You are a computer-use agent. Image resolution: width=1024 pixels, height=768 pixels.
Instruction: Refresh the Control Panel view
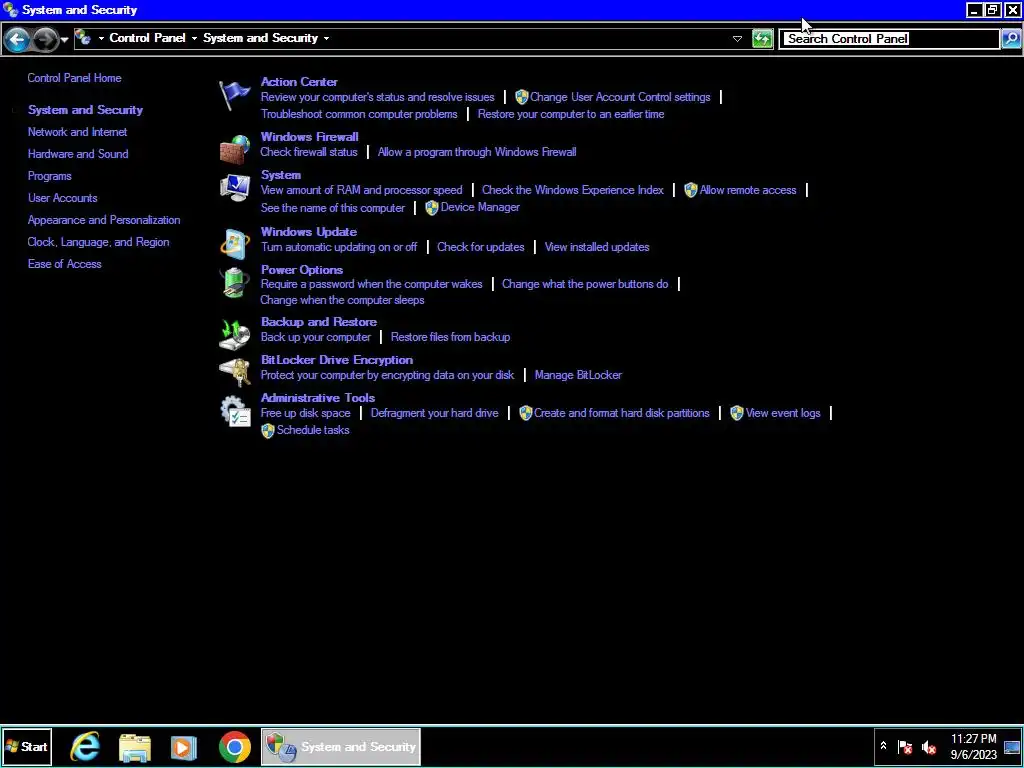pos(762,39)
